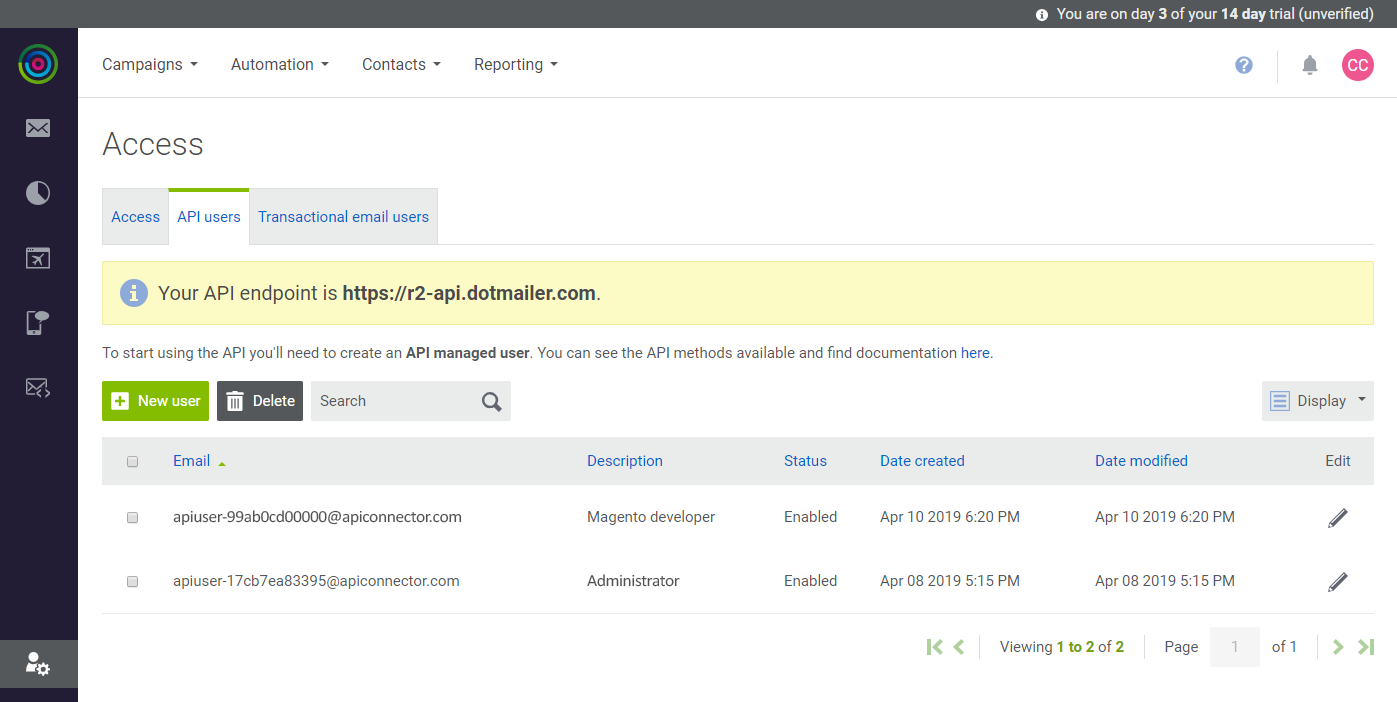Open the transactional email code envelope icon

(x=38, y=388)
